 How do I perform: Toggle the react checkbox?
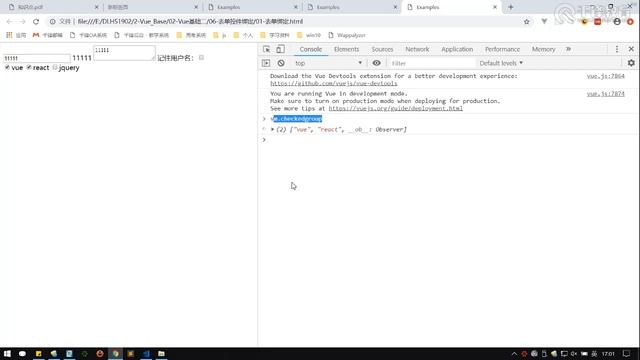29,67
